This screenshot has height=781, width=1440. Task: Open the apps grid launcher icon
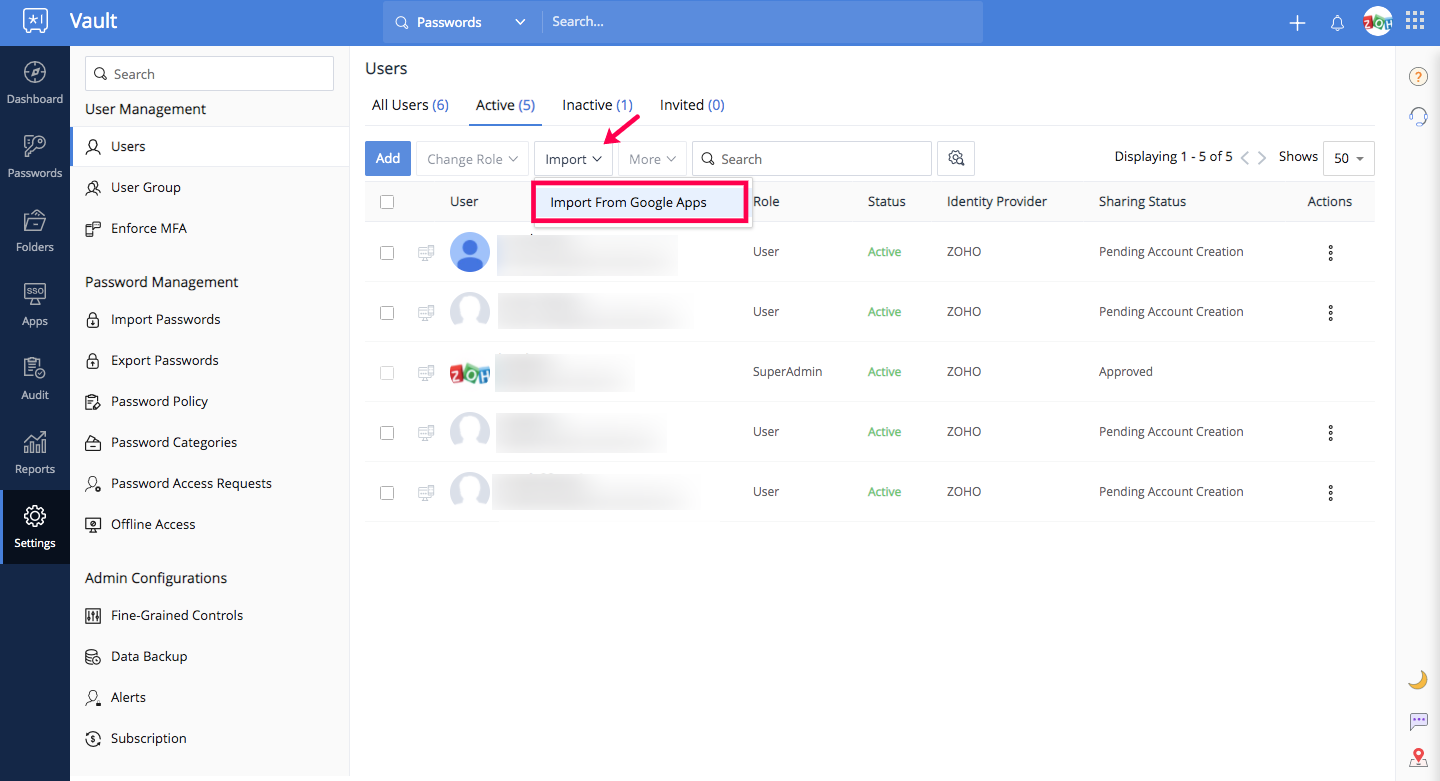pos(1415,21)
